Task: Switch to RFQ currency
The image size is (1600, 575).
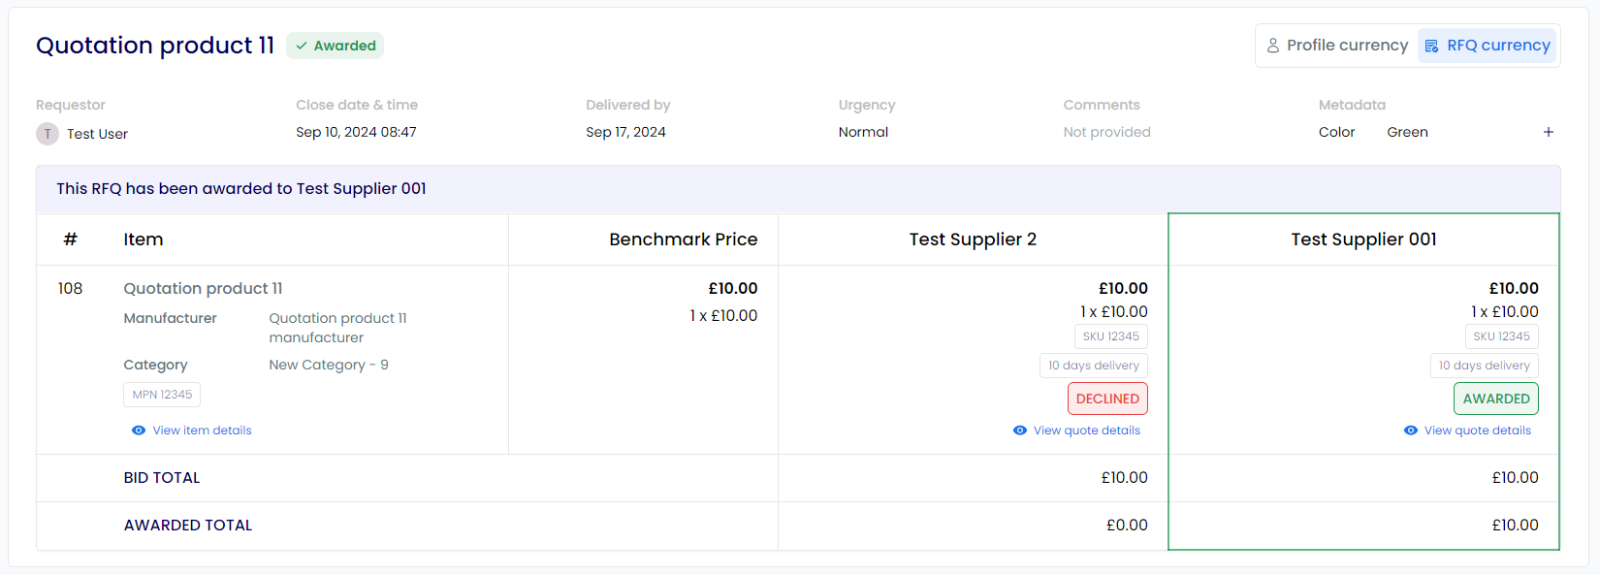Action: (x=1487, y=46)
